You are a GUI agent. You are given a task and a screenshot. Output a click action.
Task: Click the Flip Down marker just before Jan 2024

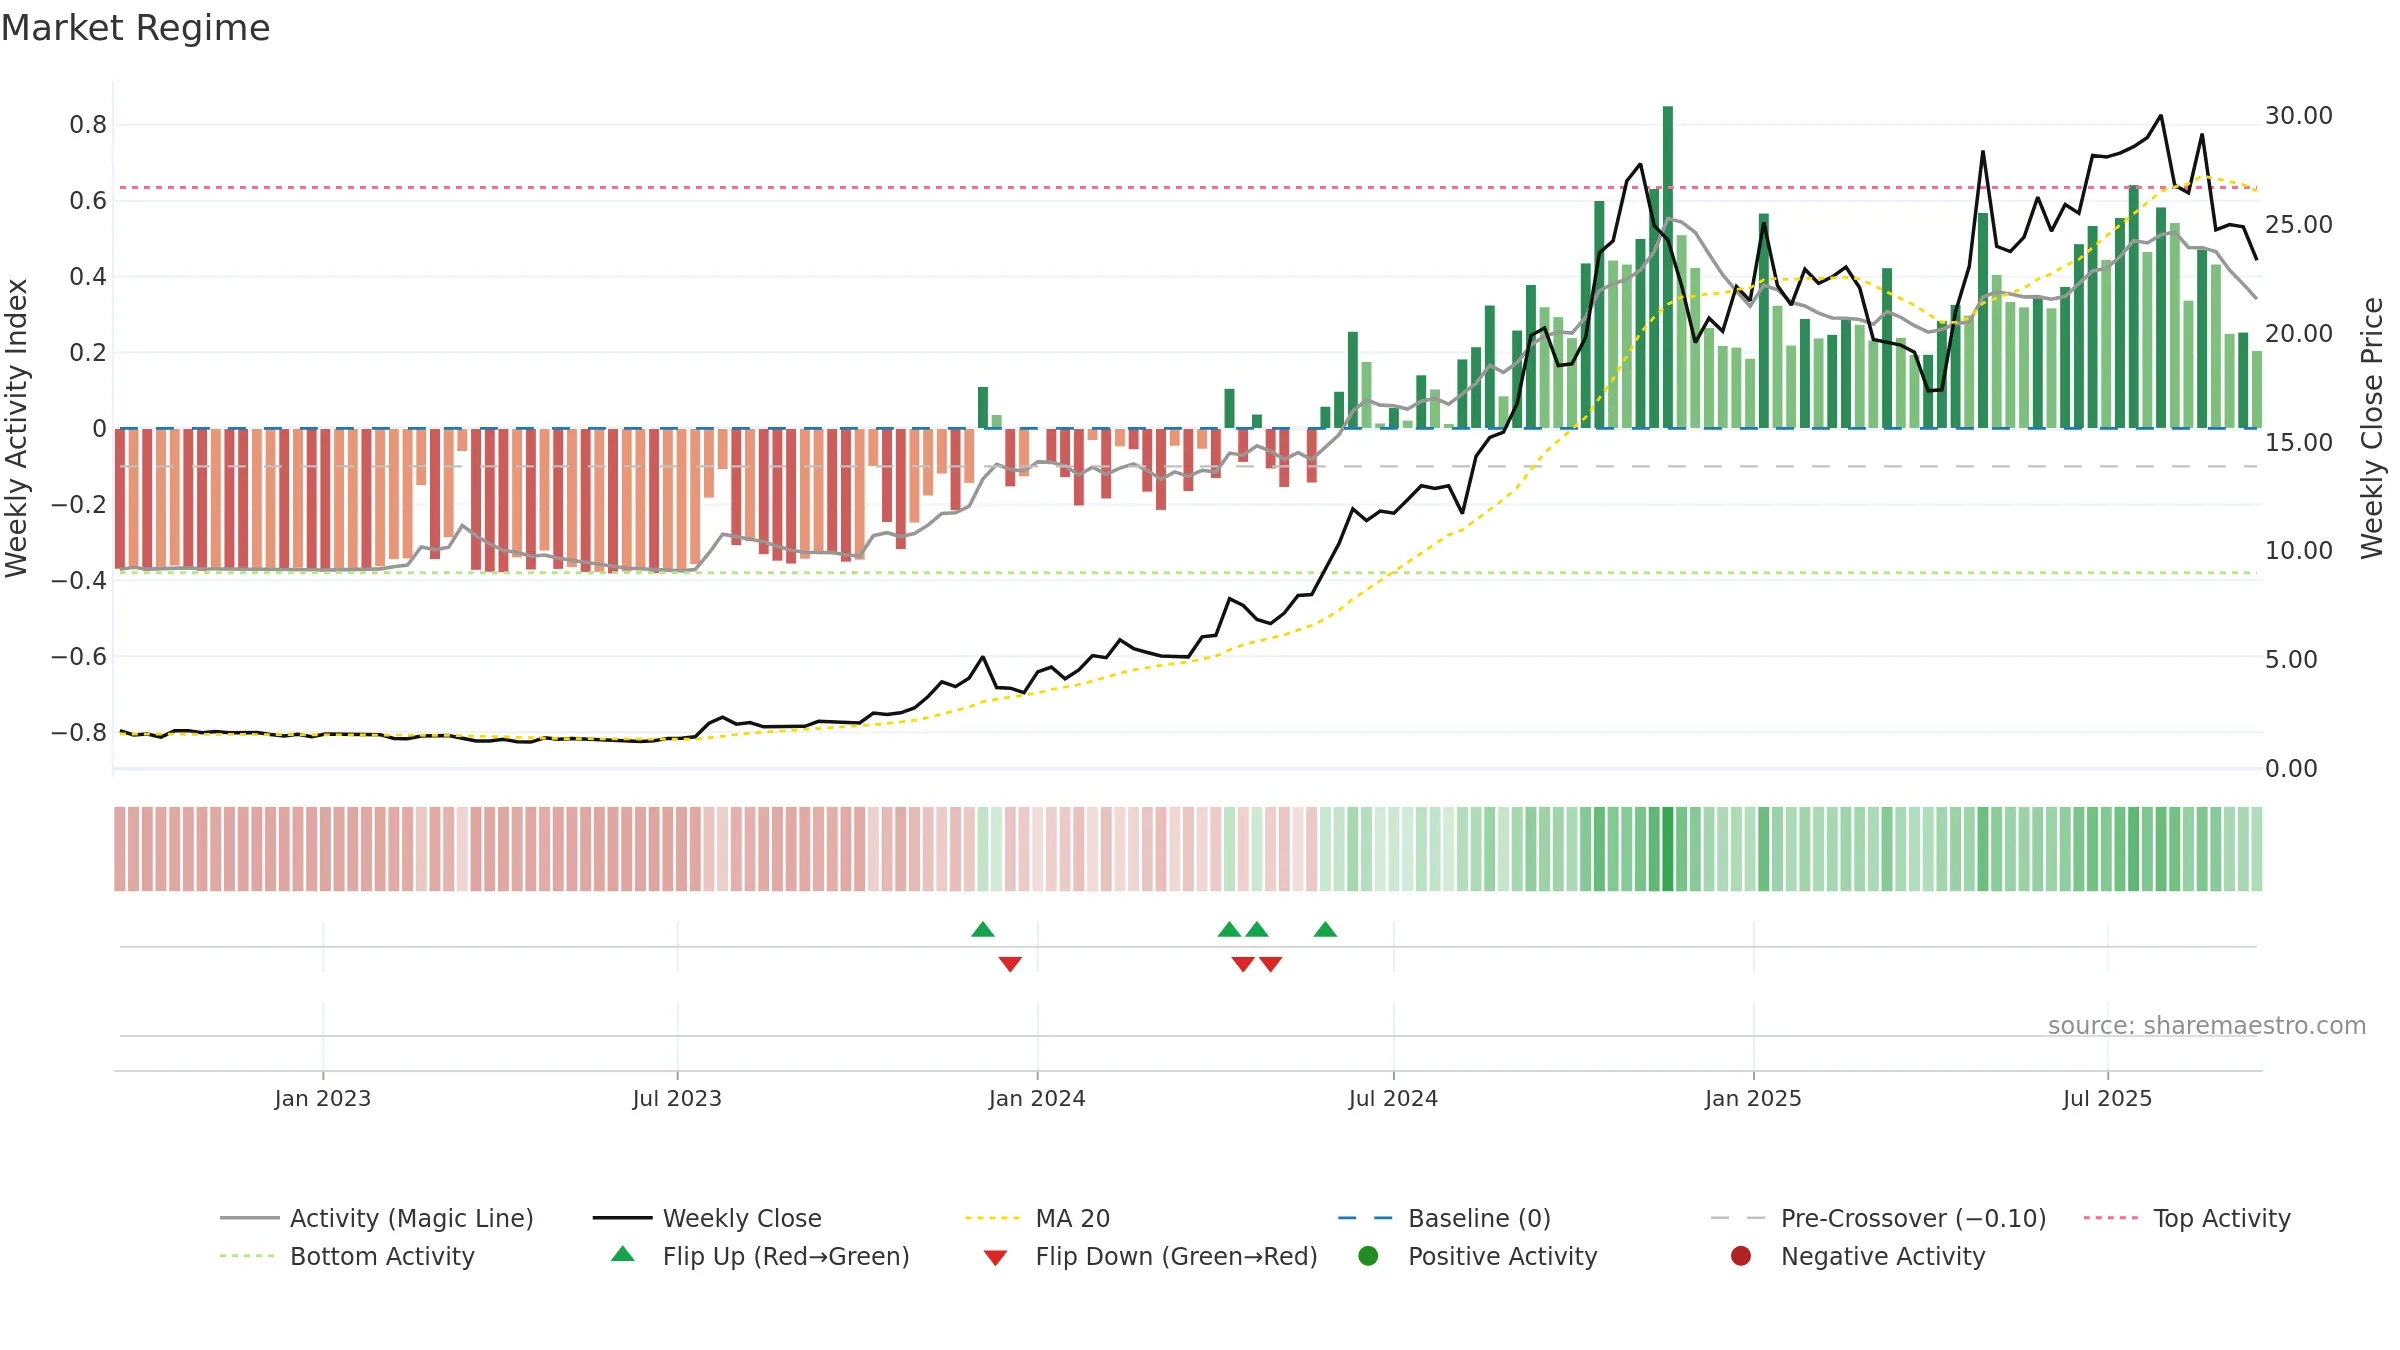(1010, 964)
